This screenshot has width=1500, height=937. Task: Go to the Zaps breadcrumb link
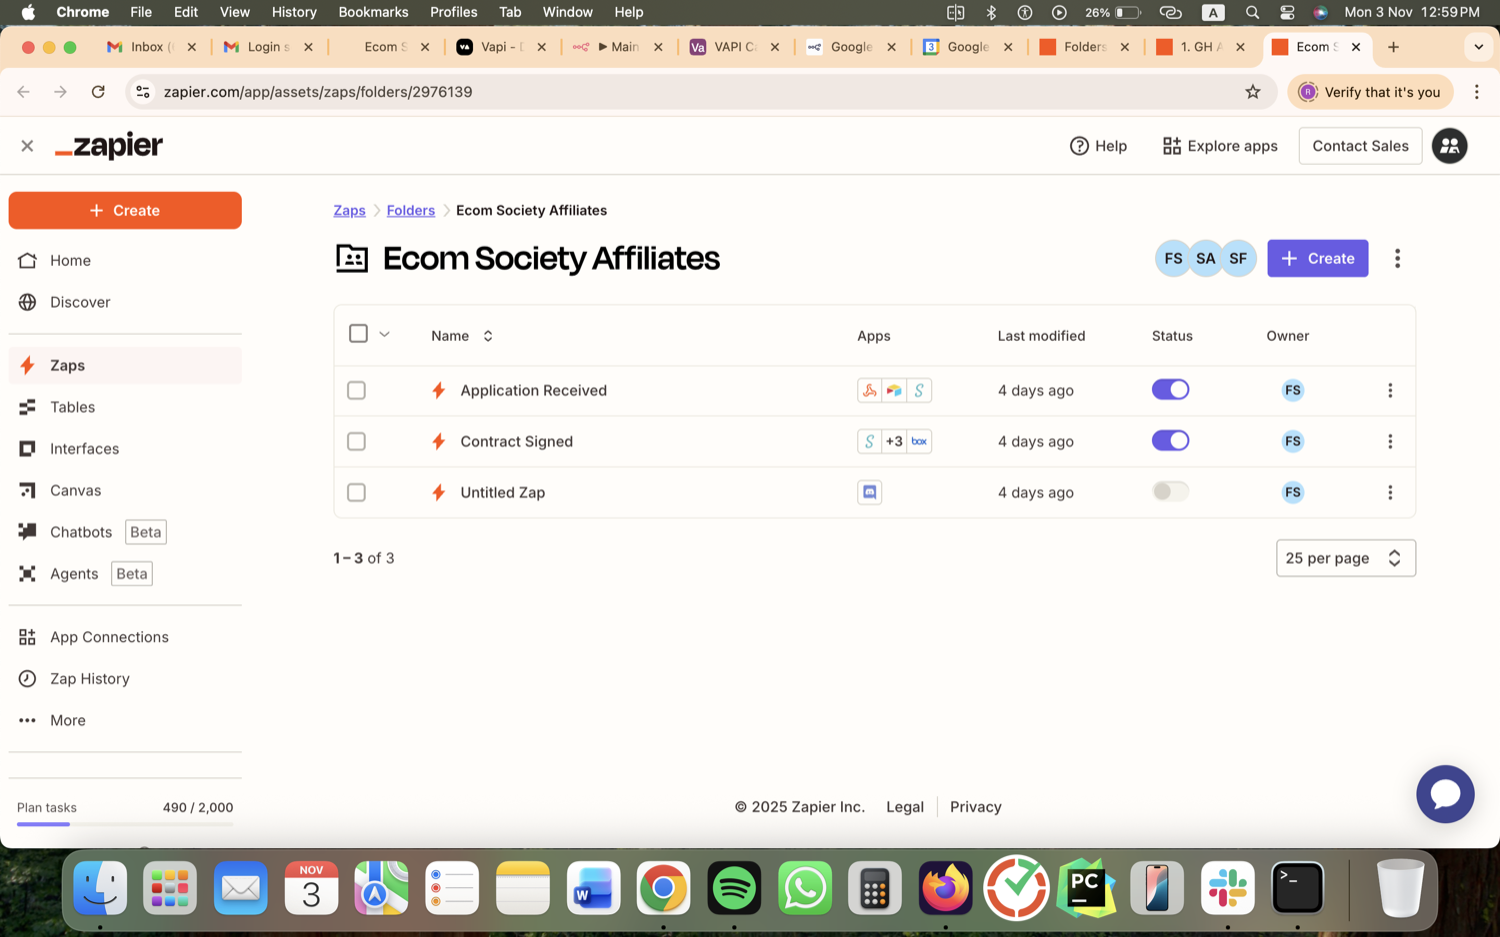[x=349, y=210]
